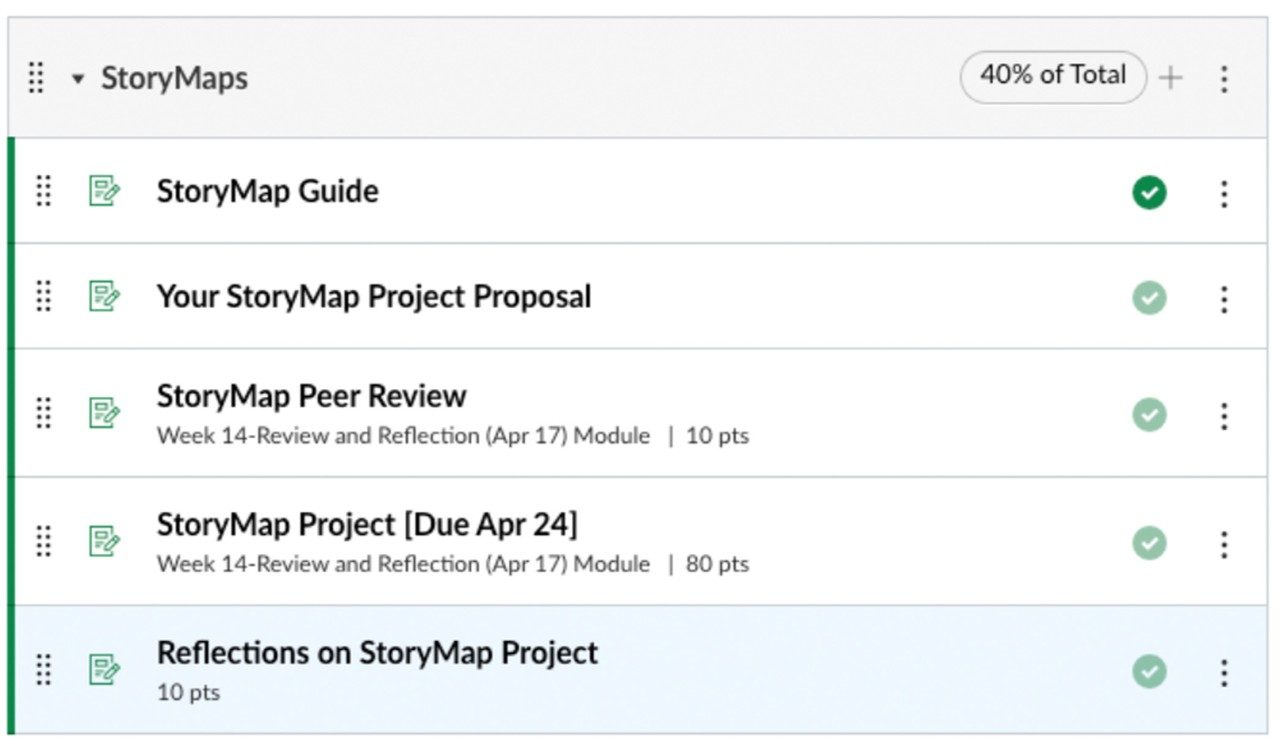The height and width of the screenshot is (747, 1280).
Task: Toggle publish status for Reflections assignment
Action: 1149,671
